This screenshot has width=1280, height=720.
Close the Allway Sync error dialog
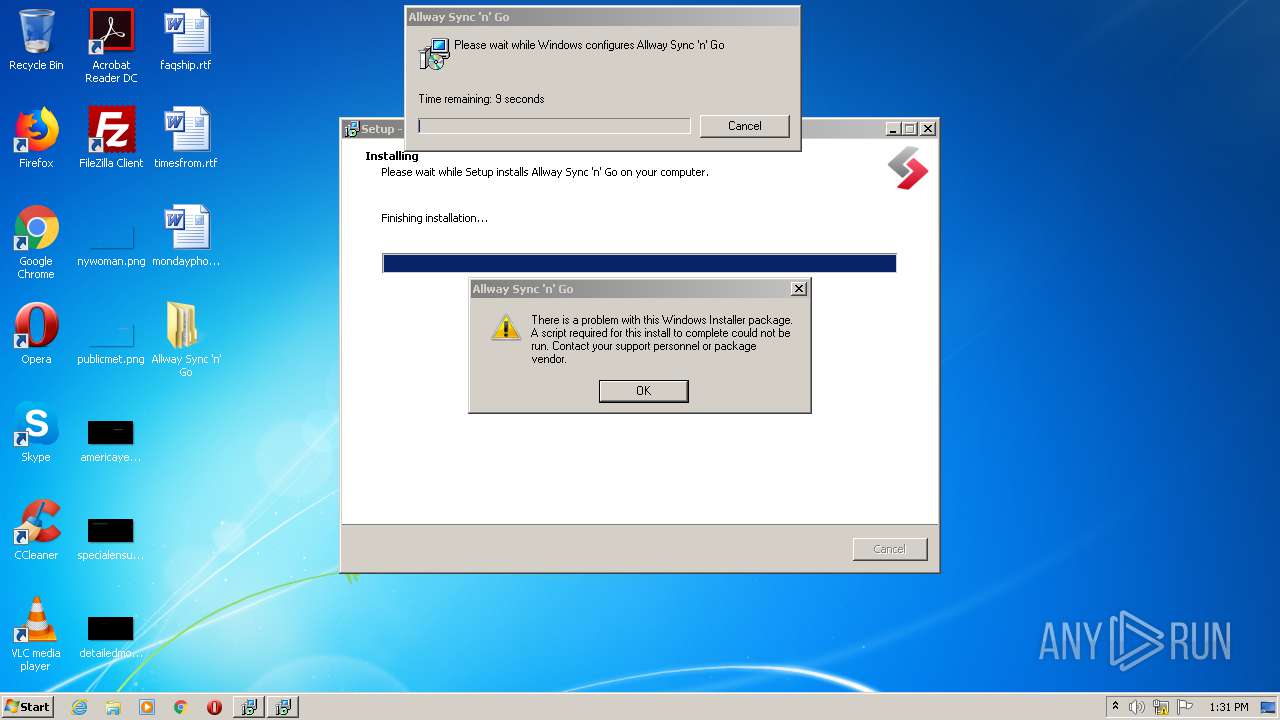click(x=798, y=289)
